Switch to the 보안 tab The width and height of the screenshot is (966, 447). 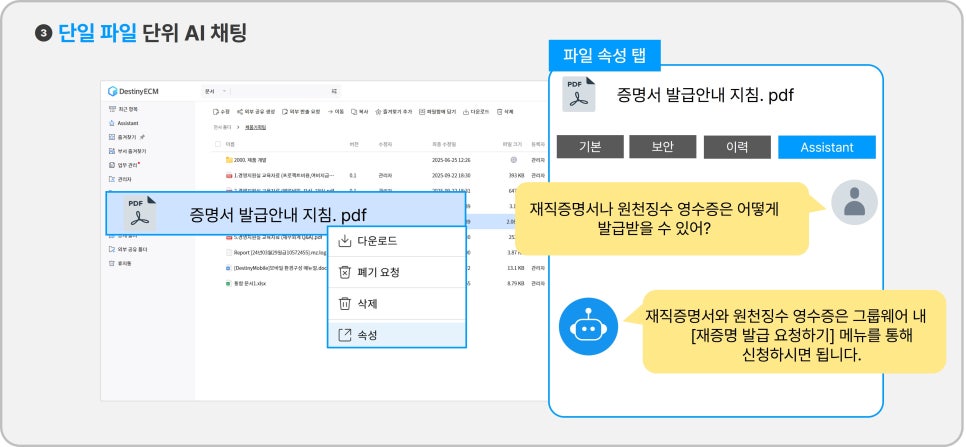click(x=662, y=147)
